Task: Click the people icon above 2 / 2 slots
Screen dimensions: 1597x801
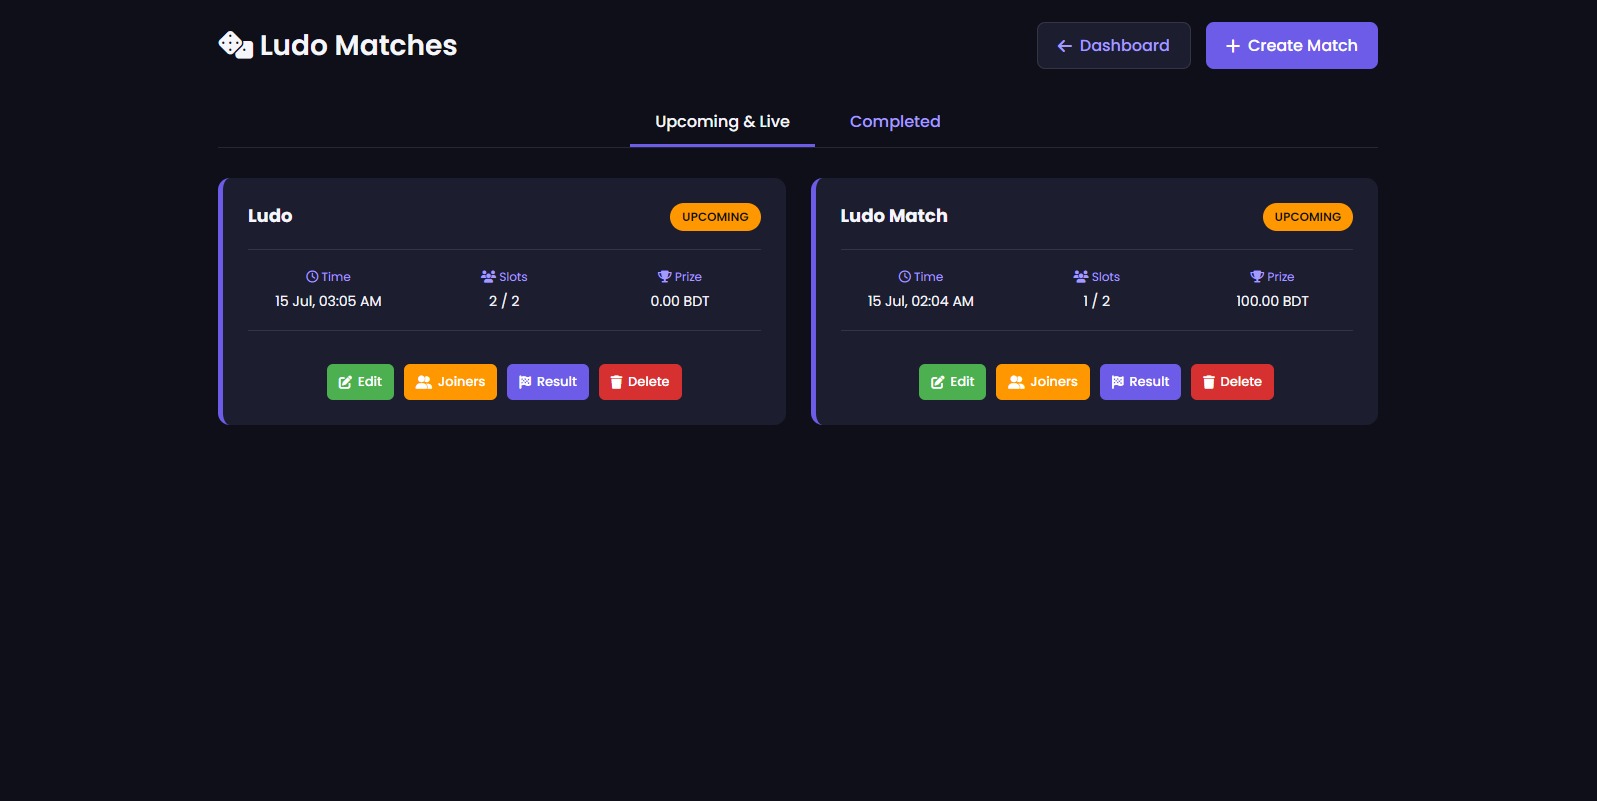Action: [488, 277]
